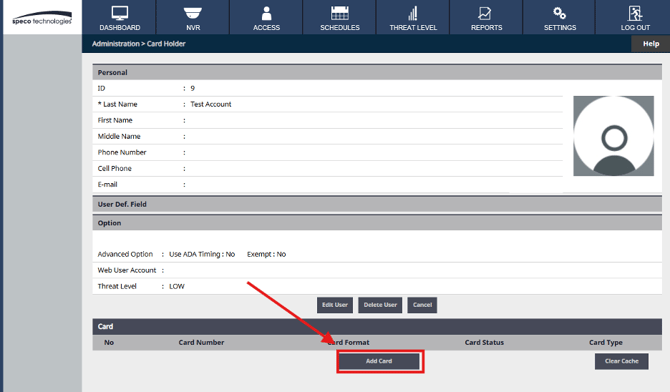The height and width of the screenshot is (392, 670).
Task: Open the SCHEDULES menu label
Action: tap(340, 27)
